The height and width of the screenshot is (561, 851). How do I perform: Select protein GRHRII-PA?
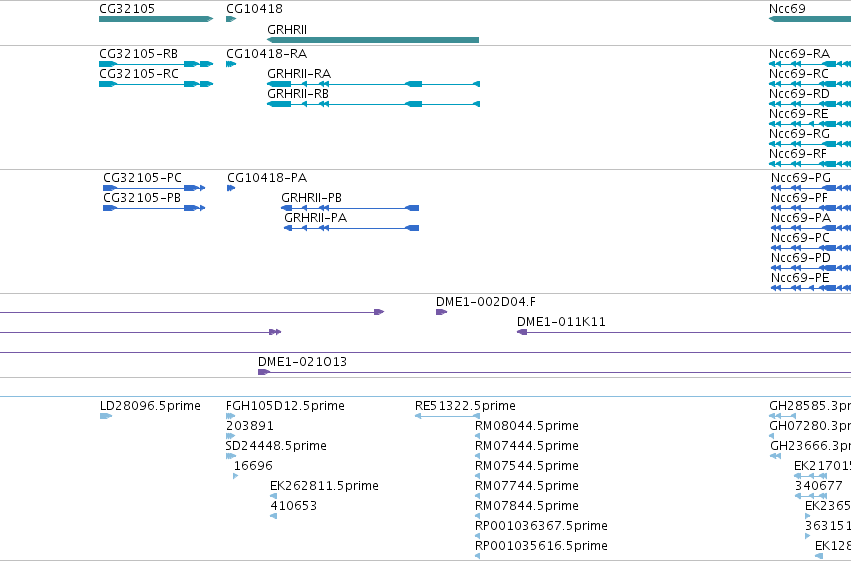coord(352,228)
